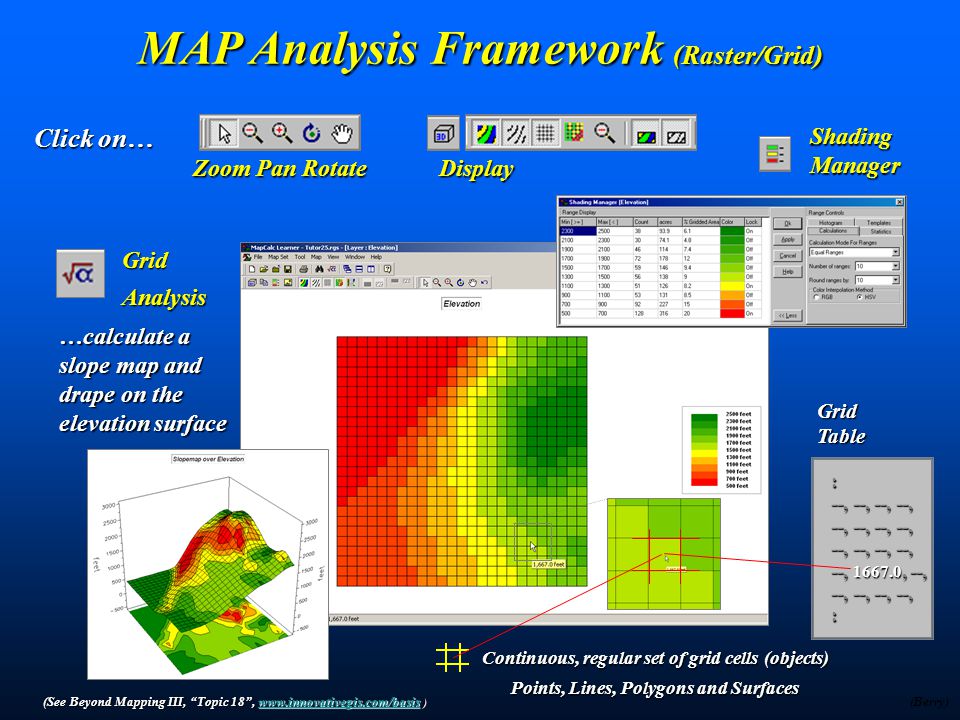Click Zoom In magnifier in enlarged Zoom Pan Rotate toolbar
Image resolution: width=960 pixels, height=720 pixels.
282,133
